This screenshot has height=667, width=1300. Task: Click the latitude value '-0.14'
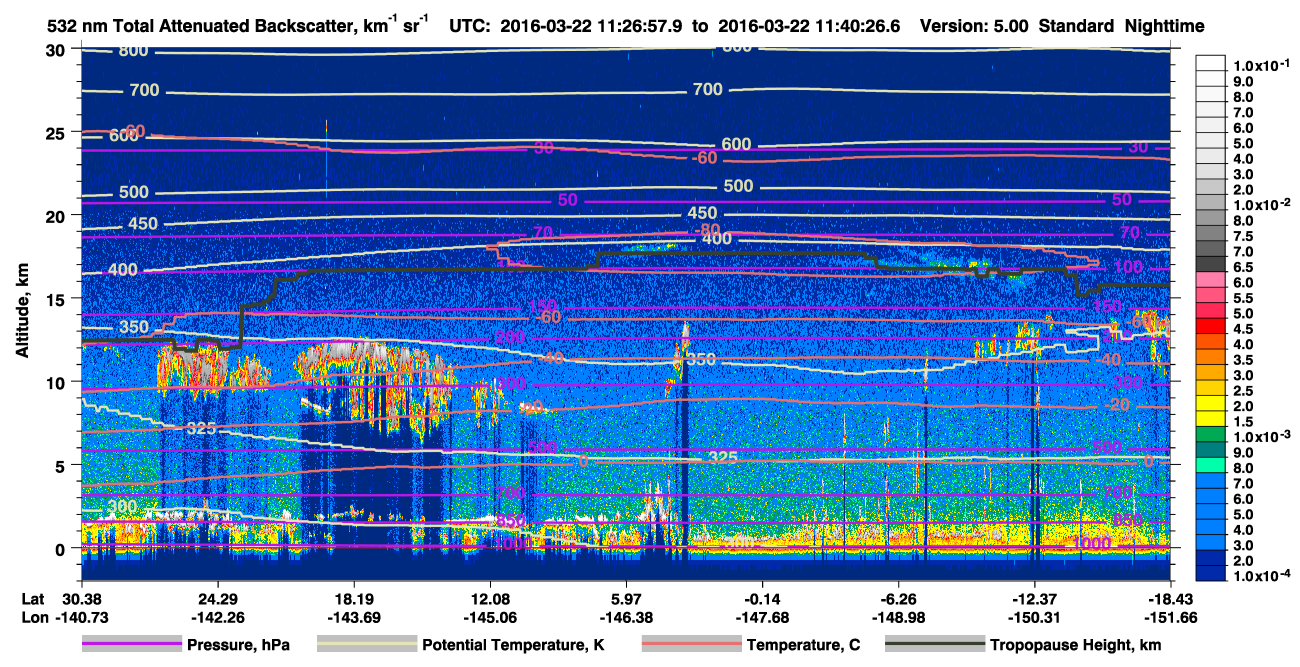(x=762, y=599)
